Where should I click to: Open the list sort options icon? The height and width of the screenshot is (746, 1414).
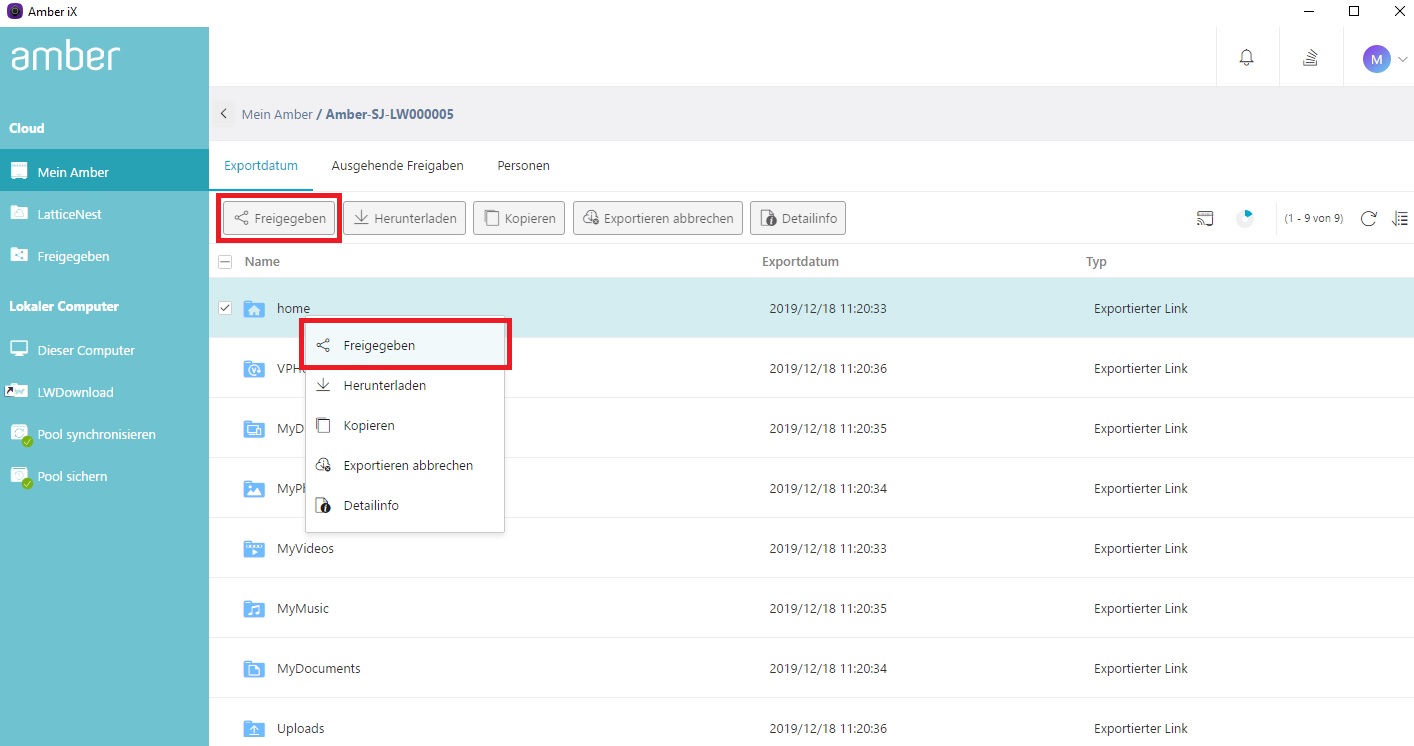pos(1400,219)
